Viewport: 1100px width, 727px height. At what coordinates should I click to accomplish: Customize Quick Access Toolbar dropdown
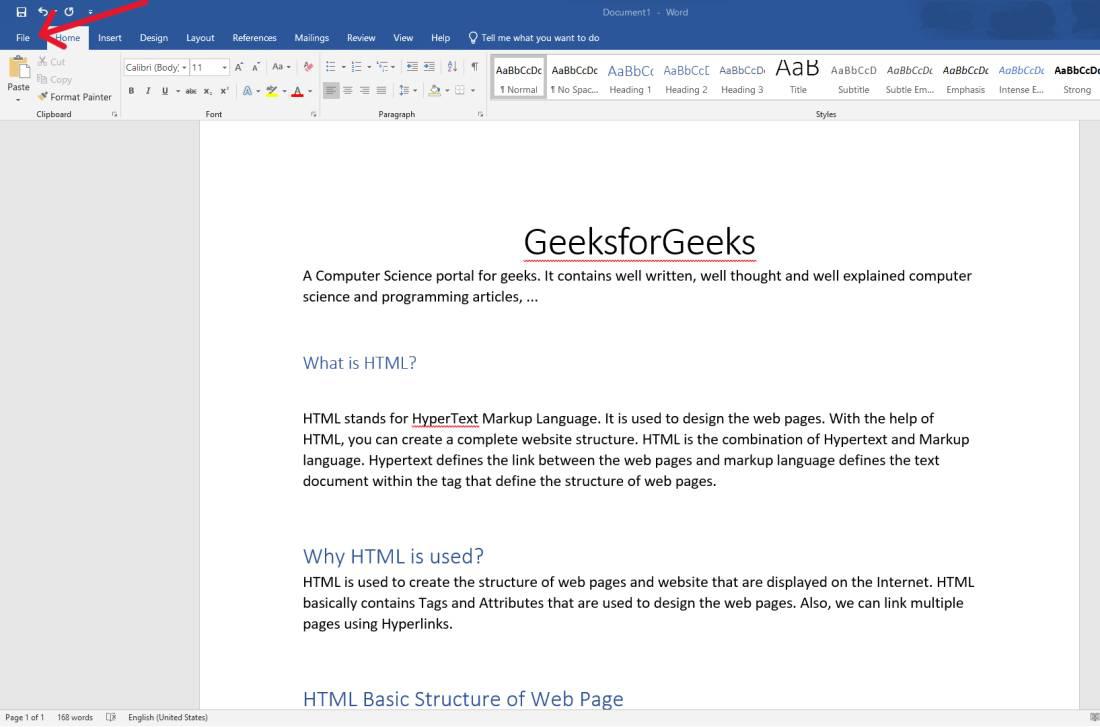tap(90, 12)
